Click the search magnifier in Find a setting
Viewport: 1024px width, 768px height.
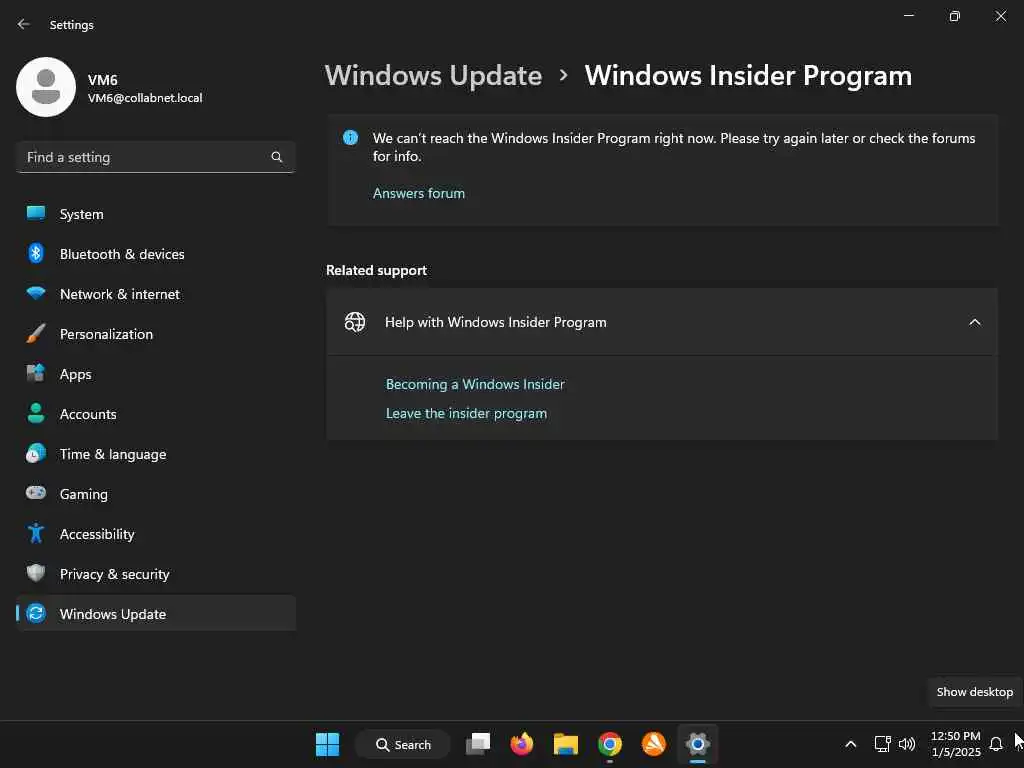(277, 157)
